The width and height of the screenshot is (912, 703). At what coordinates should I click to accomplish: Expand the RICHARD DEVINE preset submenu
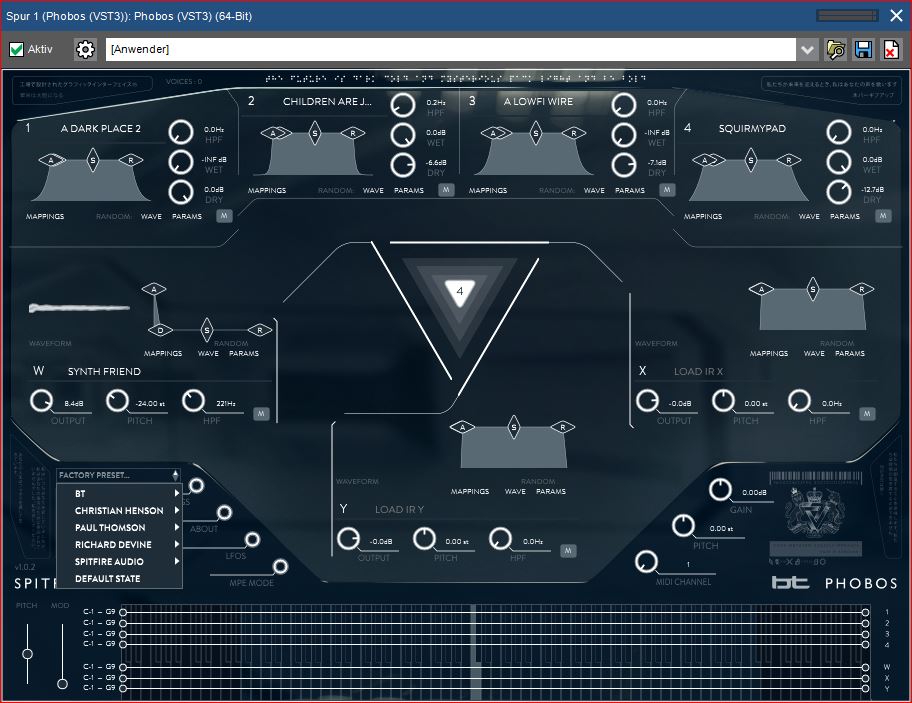coord(120,544)
